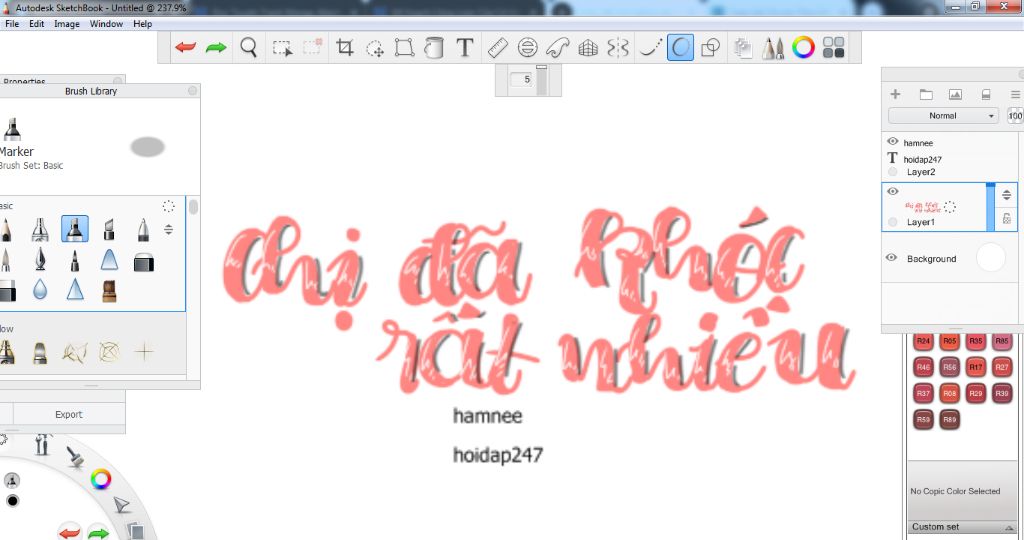Click the brush size field showing 5
Image resolution: width=1024 pixels, height=540 pixels.
[522, 79]
